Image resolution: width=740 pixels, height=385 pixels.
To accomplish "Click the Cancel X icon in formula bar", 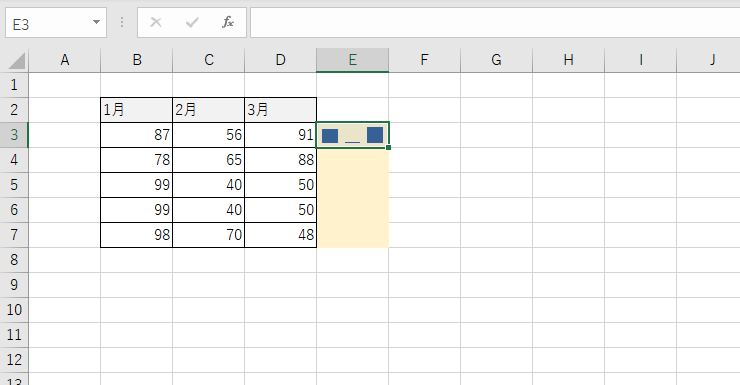I will click(156, 22).
